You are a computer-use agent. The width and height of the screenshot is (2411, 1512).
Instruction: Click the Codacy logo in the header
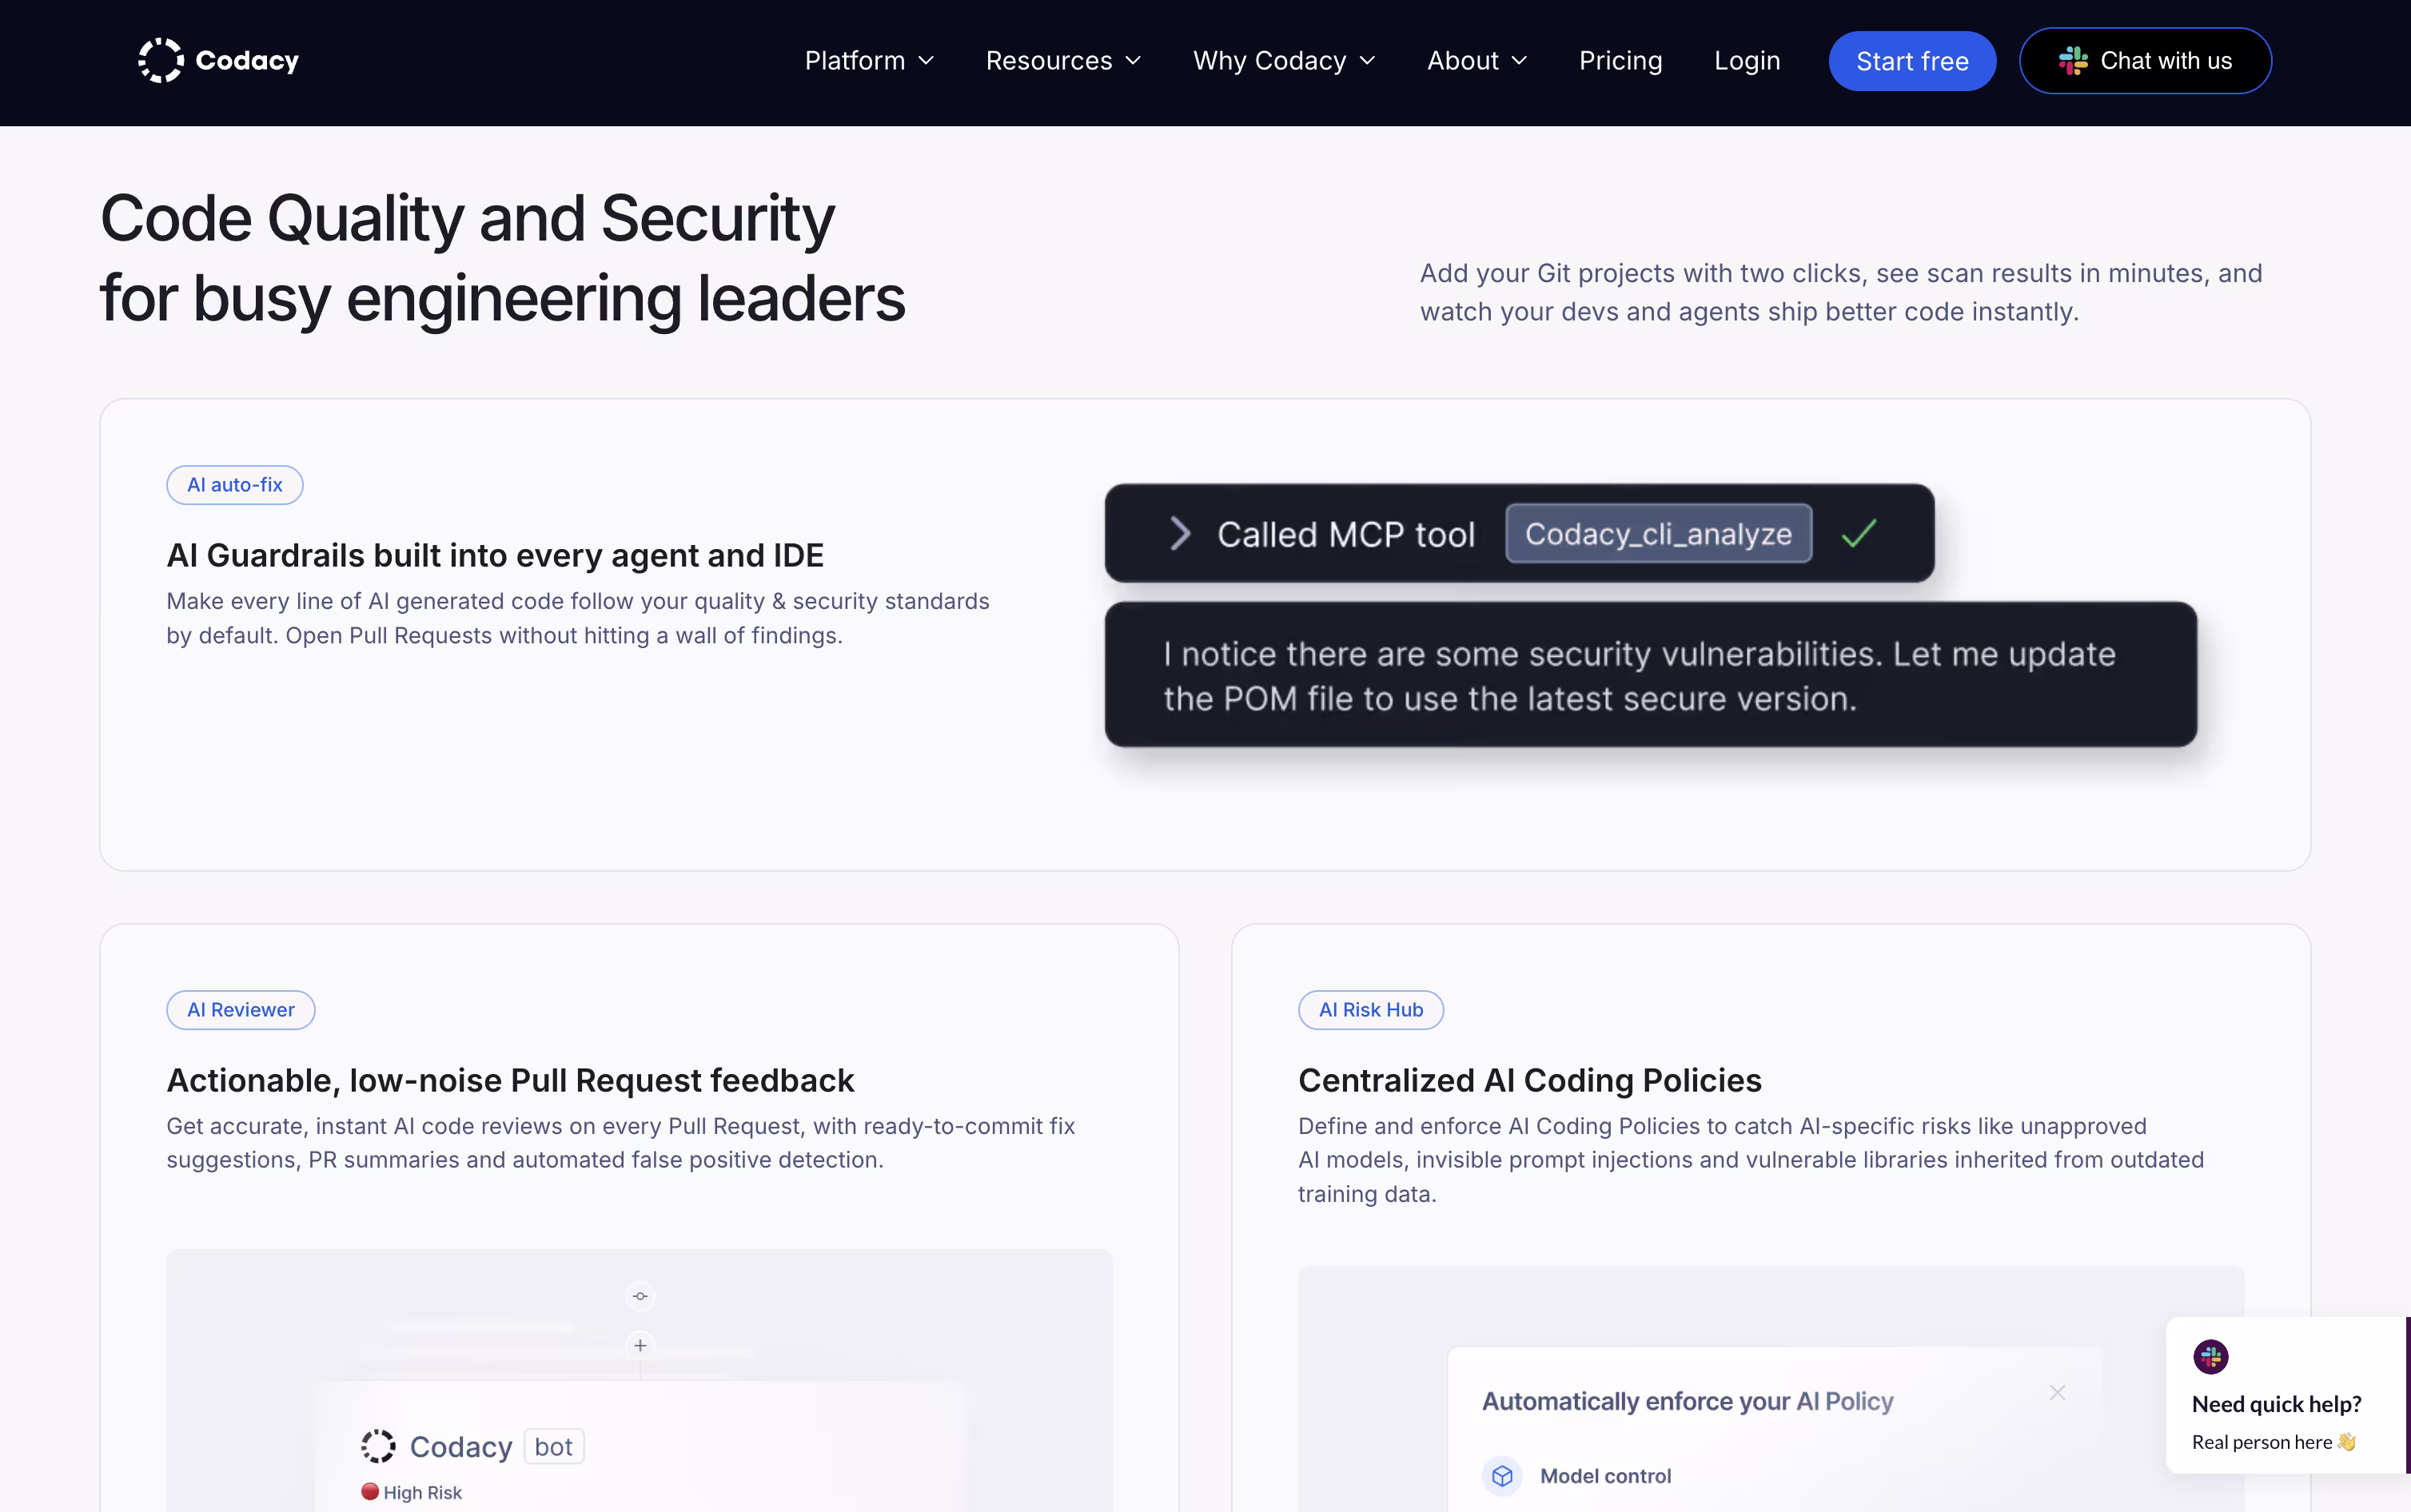pos(218,61)
